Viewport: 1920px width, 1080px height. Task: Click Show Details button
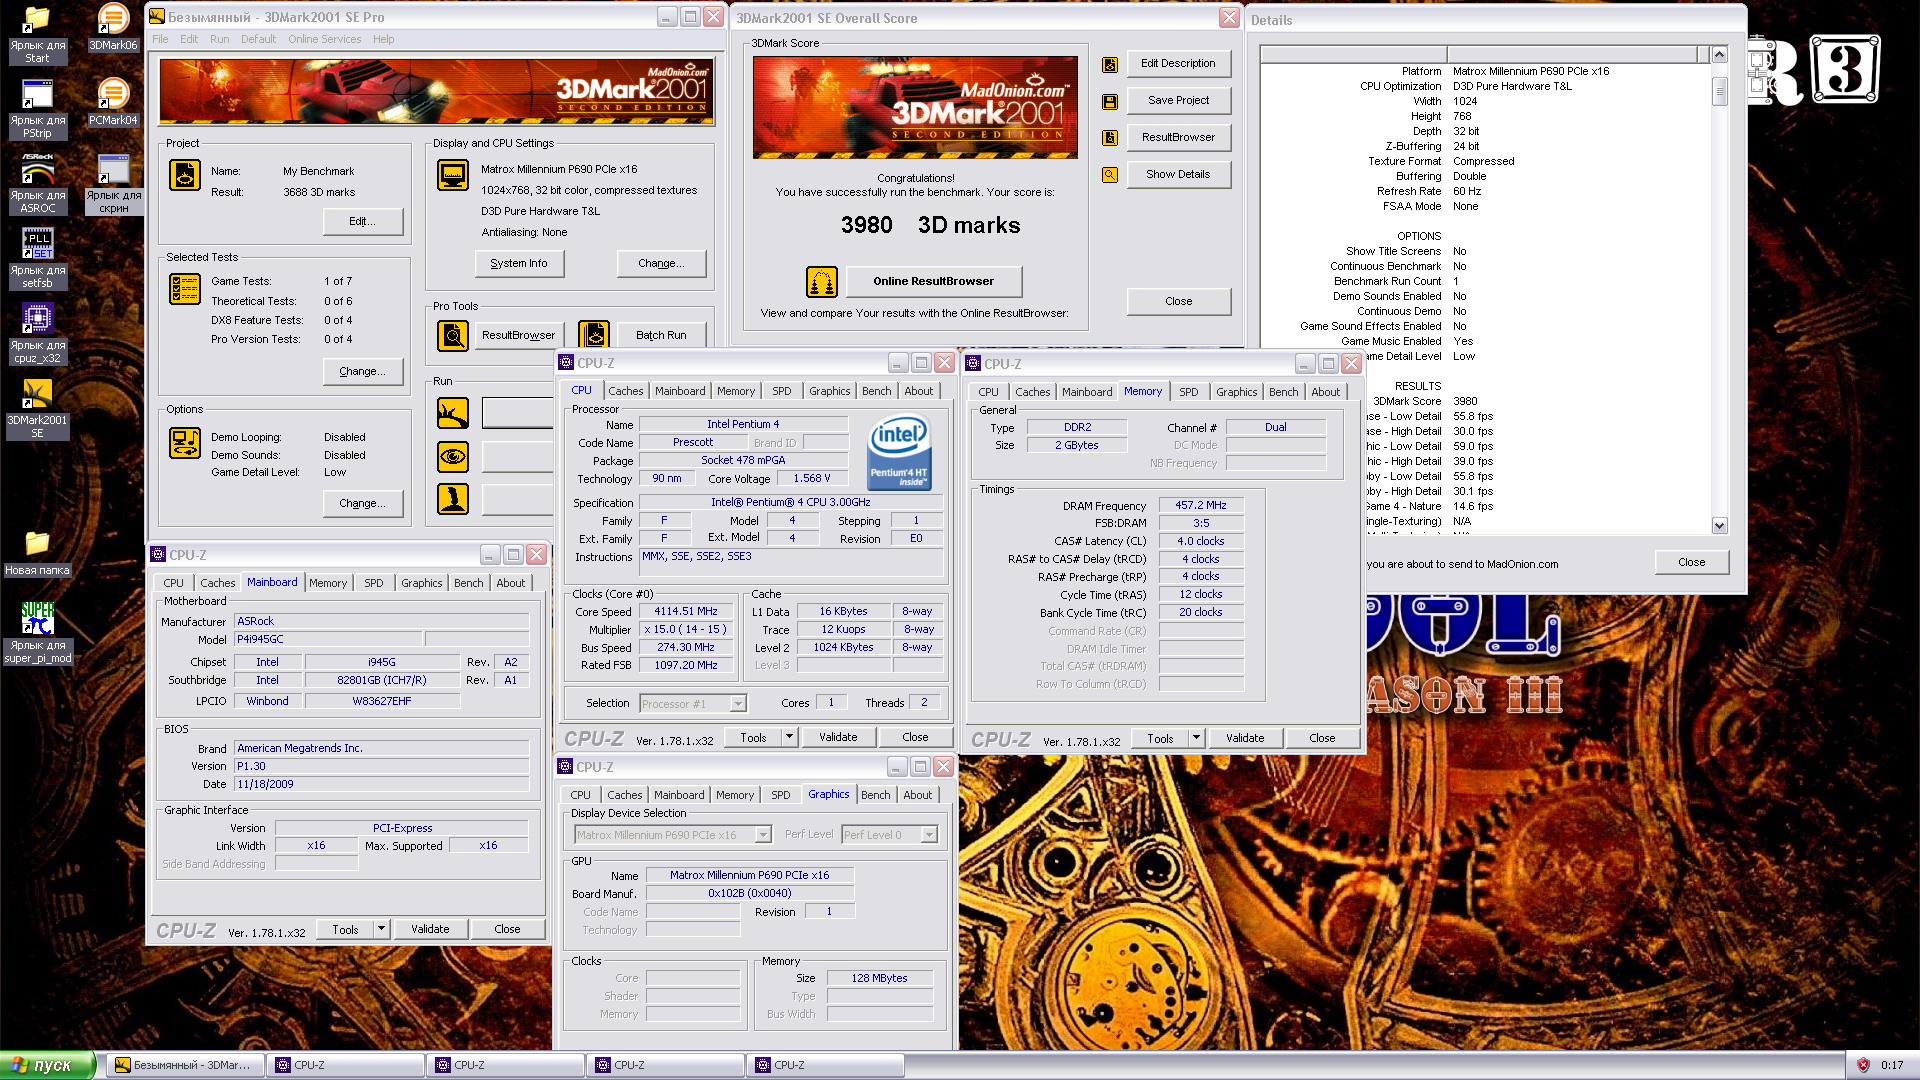click(x=1179, y=175)
